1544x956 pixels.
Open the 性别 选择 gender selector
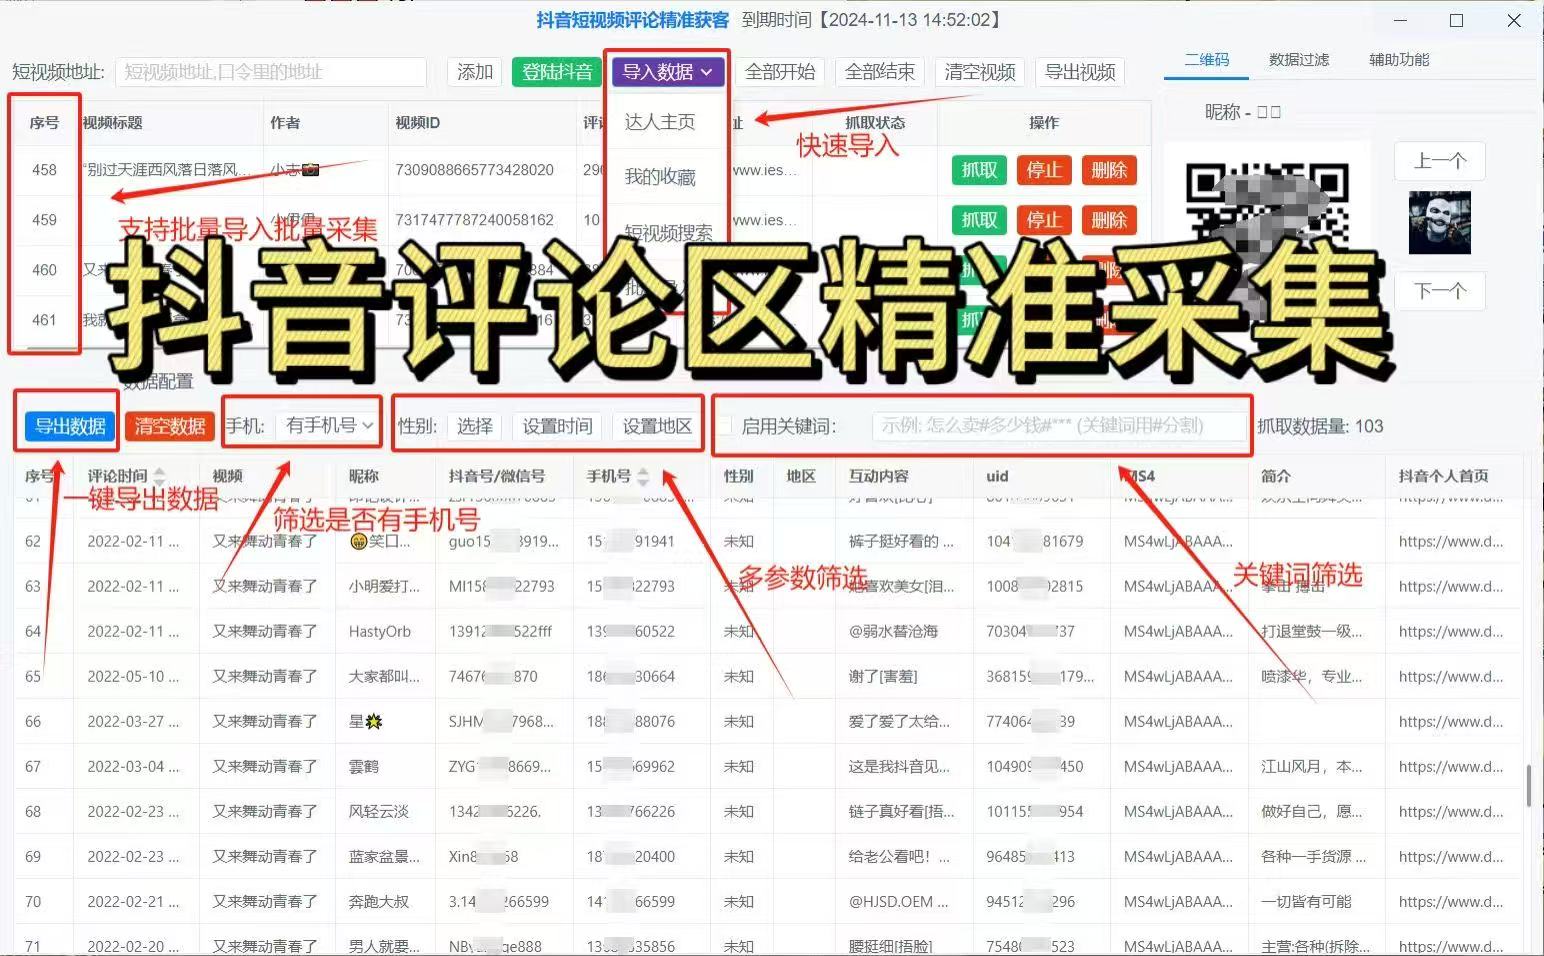474,426
